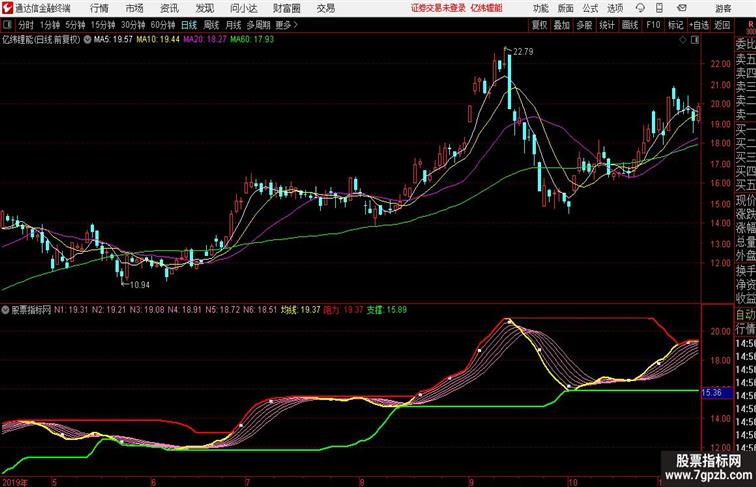Click the 标记 mark button
Screen dimensions: 756x487
pyautogui.click(x=675, y=25)
